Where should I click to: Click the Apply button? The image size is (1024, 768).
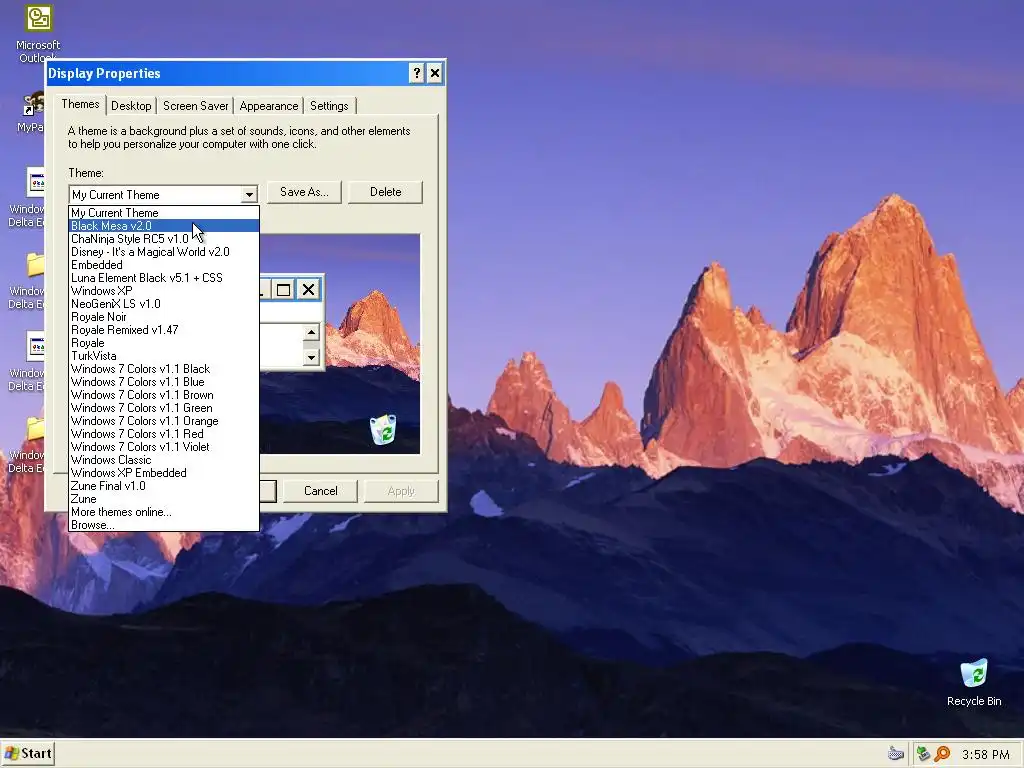point(401,491)
